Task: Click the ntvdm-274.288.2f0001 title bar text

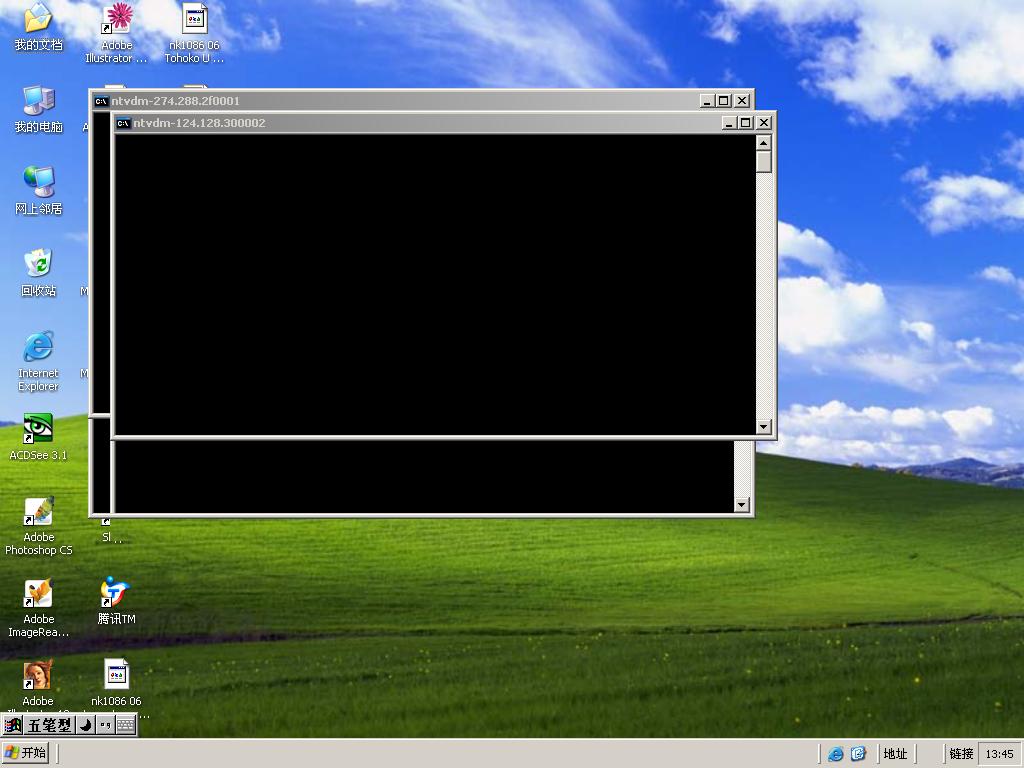Action: [175, 101]
